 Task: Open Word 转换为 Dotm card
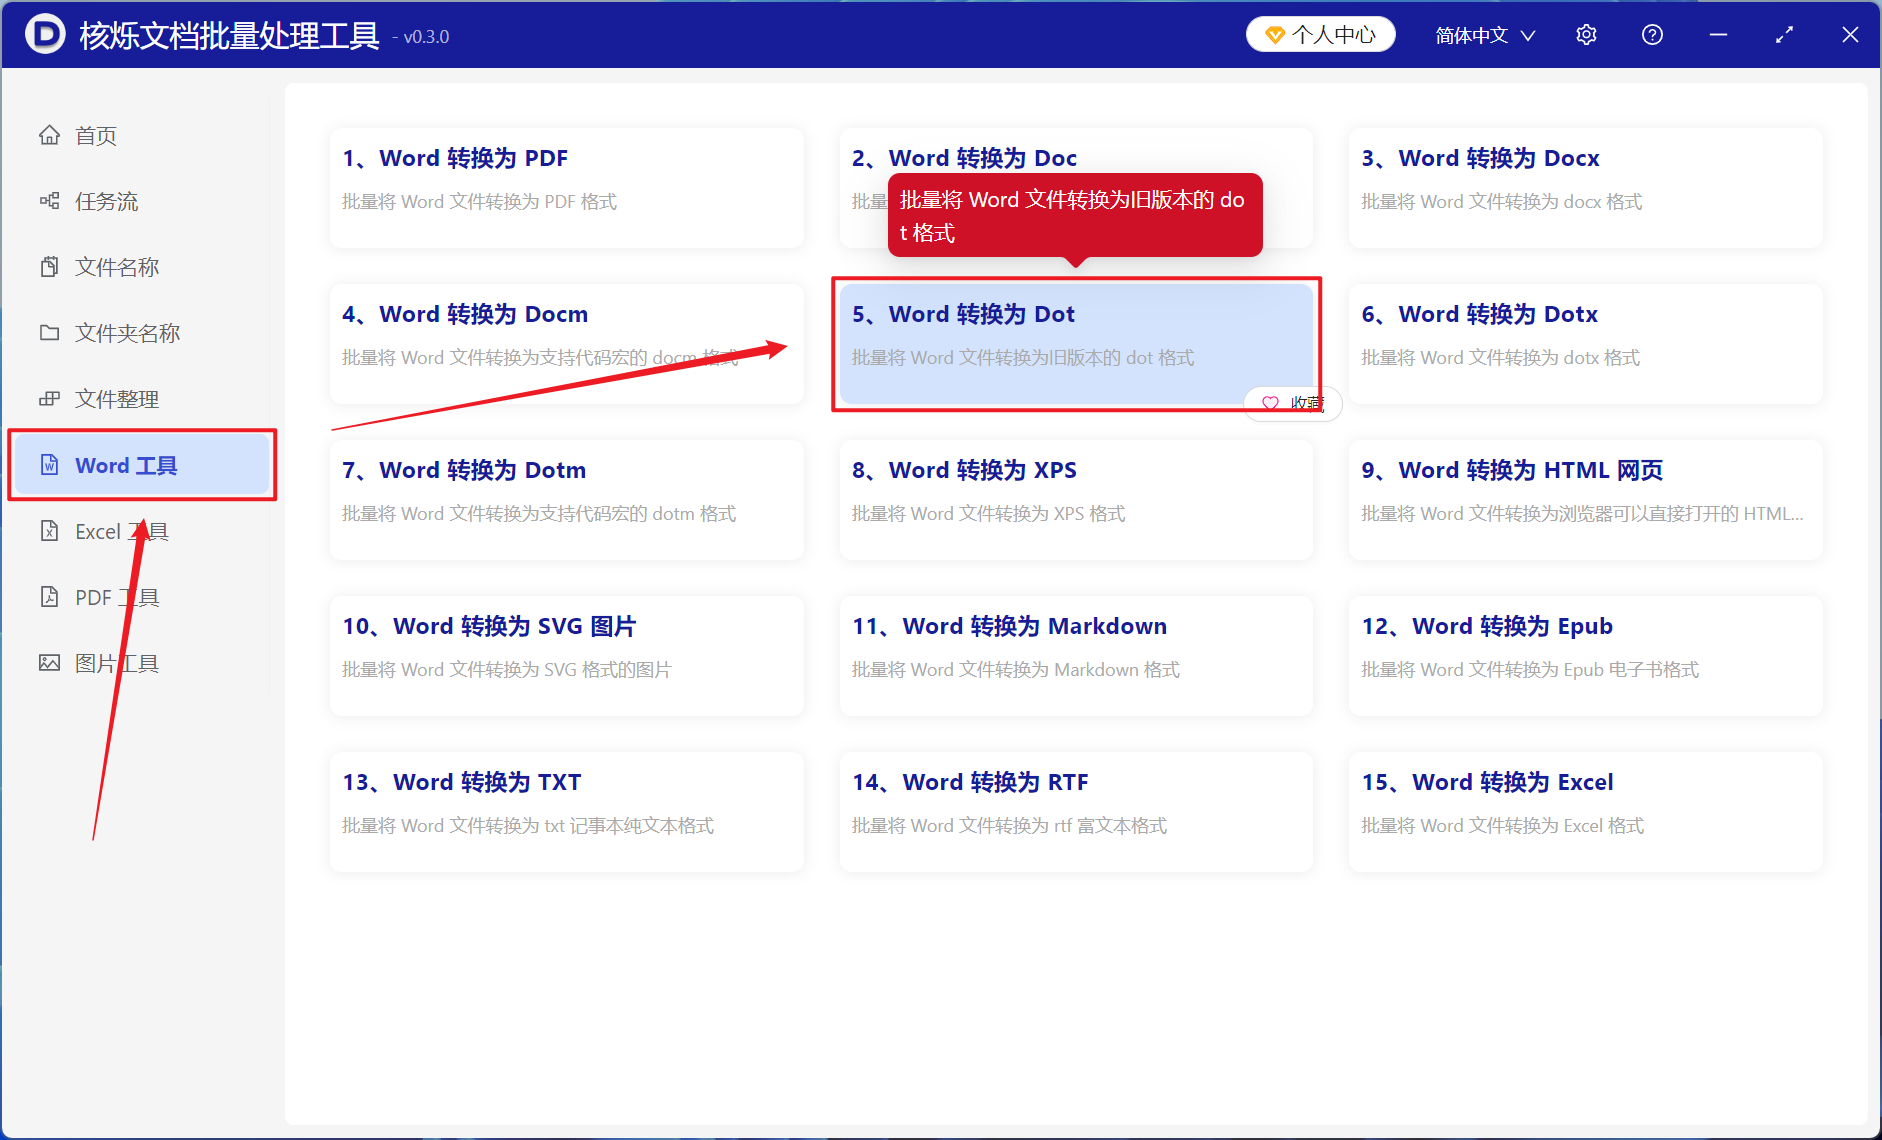click(567, 499)
